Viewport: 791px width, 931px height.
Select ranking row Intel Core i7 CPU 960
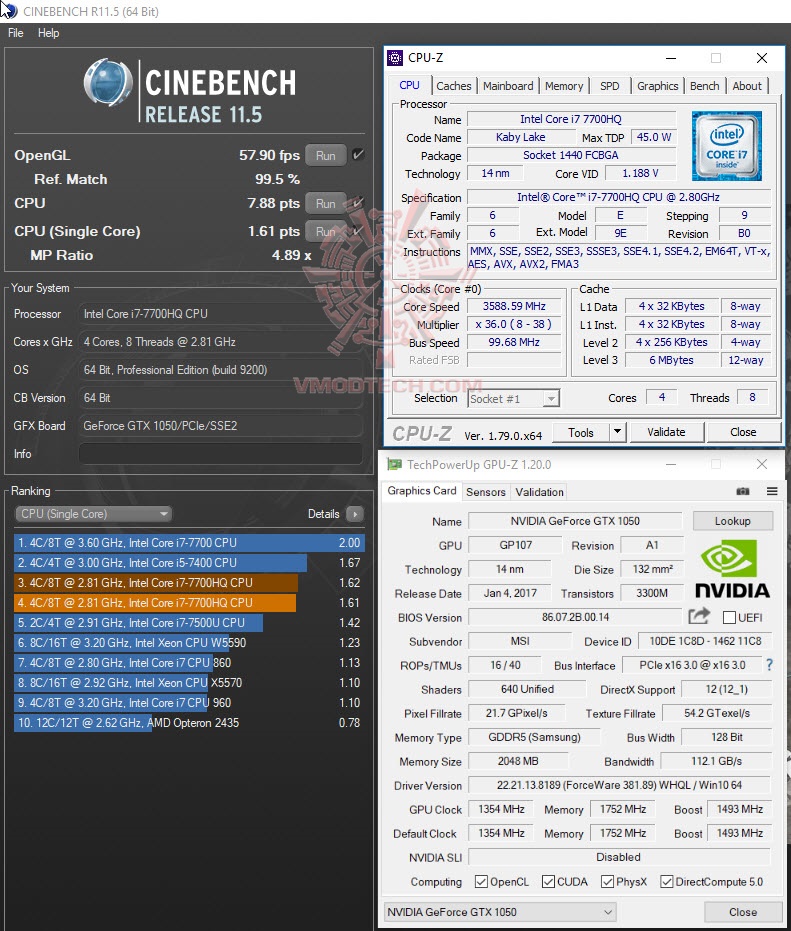pos(189,702)
